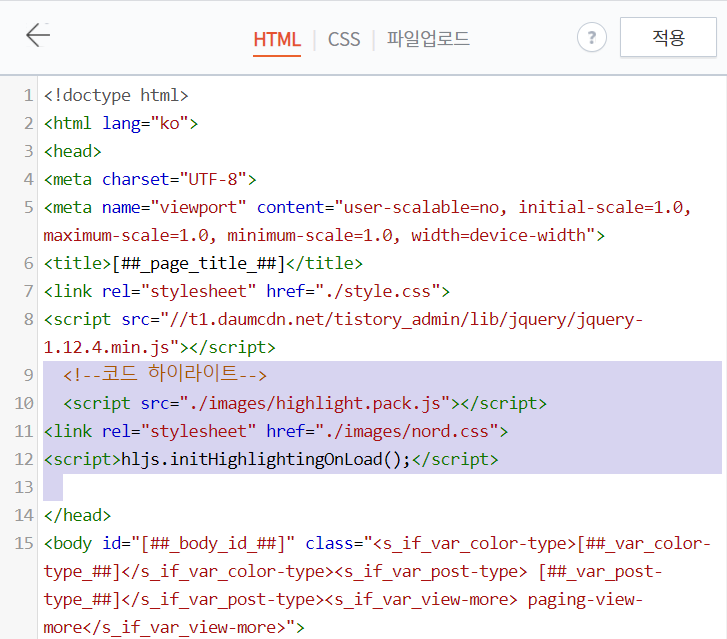Image resolution: width=727 pixels, height=639 pixels.
Task: Open the help question mark icon
Action: pyautogui.click(x=592, y=37)
